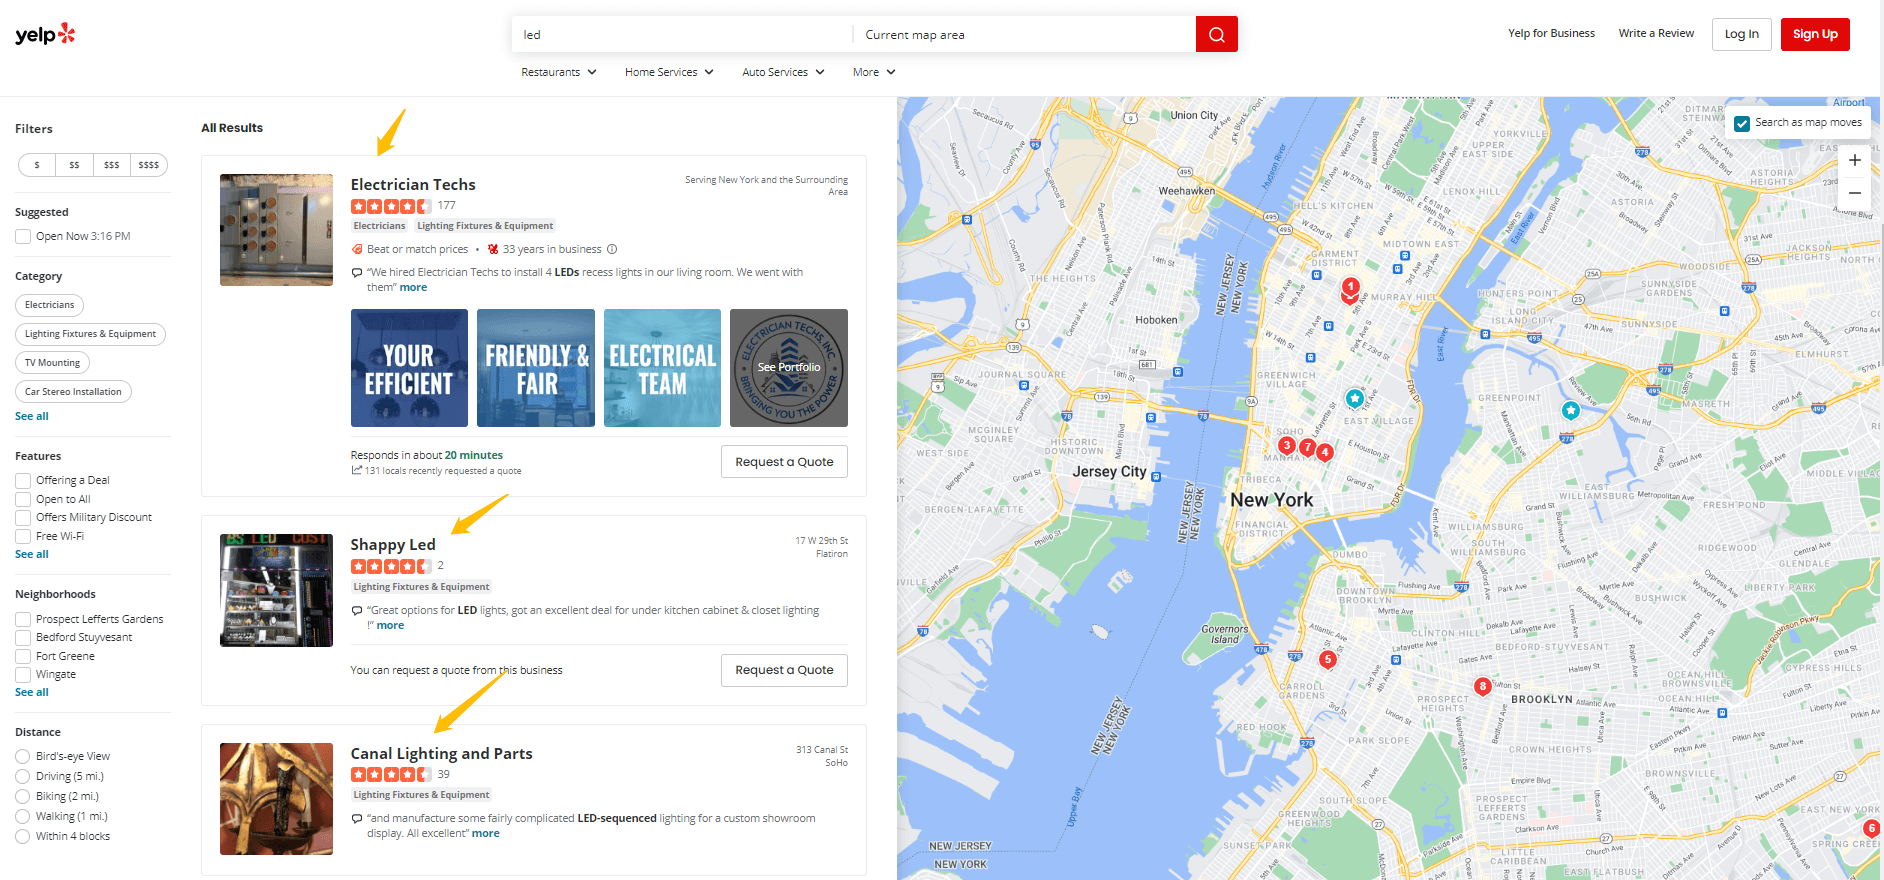Screen dimensions: 1884x880
Task: See all features
Action: click(x=32, y=554)
